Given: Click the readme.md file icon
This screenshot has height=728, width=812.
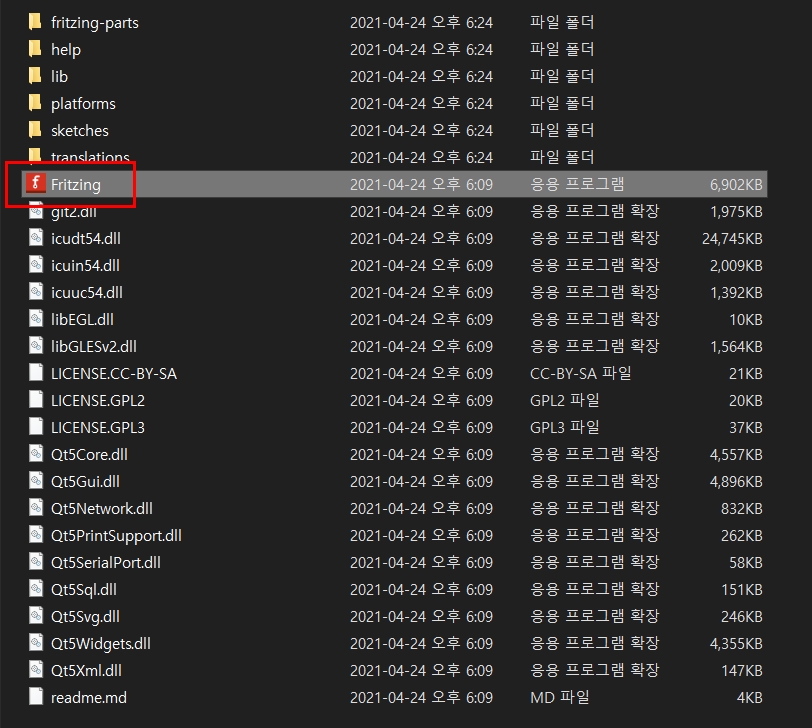Looking at the screenshot, I should click(36, 696).
